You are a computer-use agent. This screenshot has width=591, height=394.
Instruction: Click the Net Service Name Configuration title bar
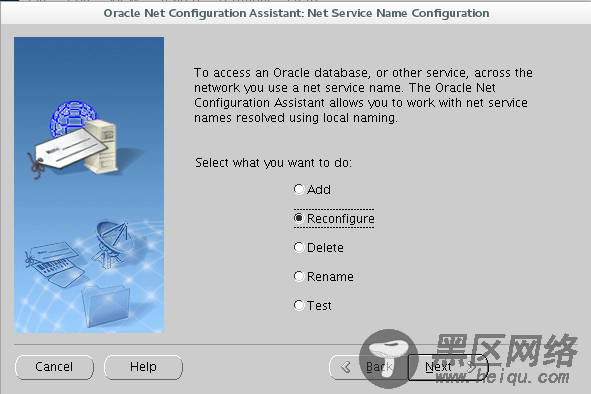[x=296, y=13]
